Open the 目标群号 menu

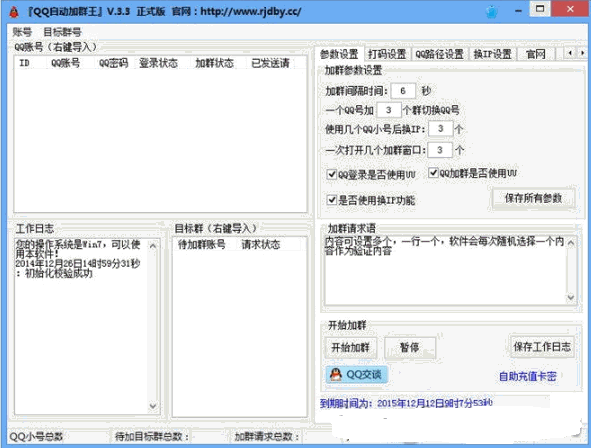[x=62, y=32]
